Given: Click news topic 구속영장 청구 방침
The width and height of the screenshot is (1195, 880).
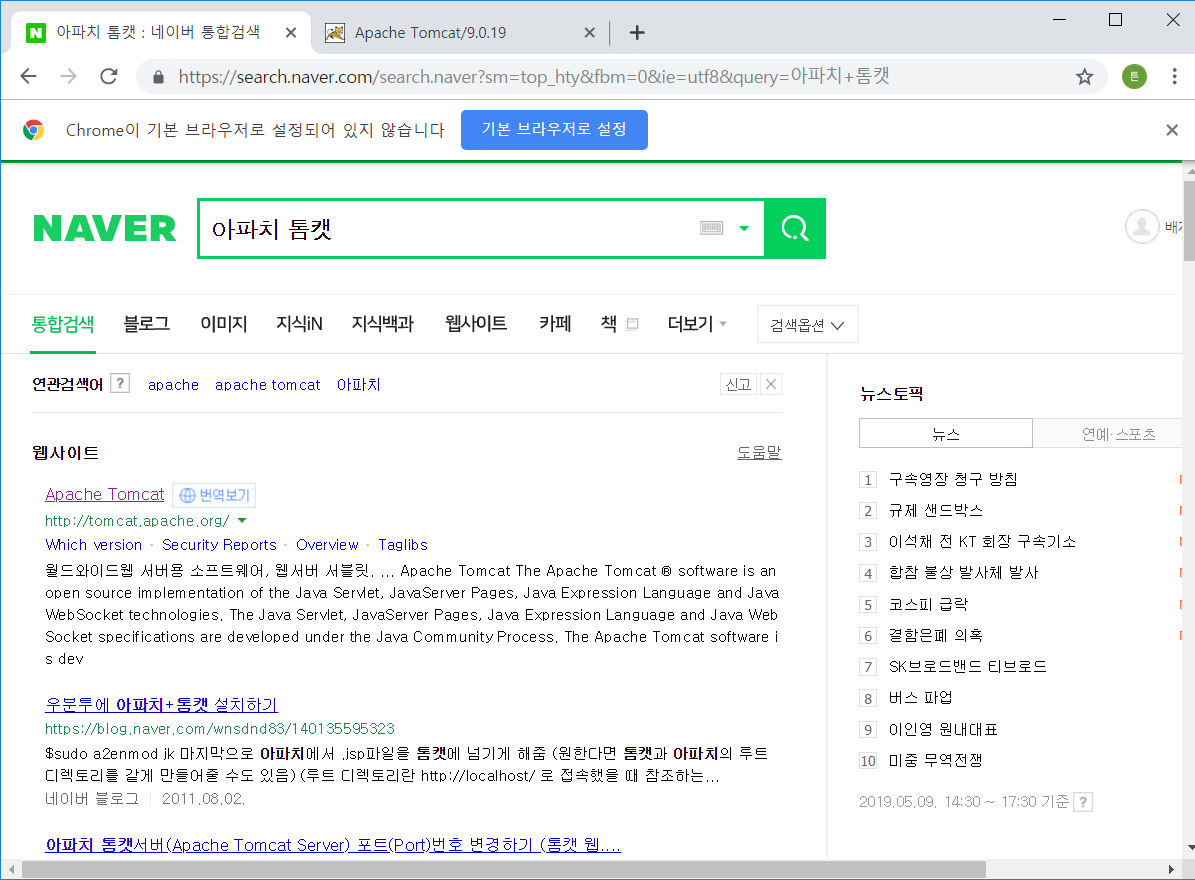Looking at the screenshot, I should click(x=953, y=479).
